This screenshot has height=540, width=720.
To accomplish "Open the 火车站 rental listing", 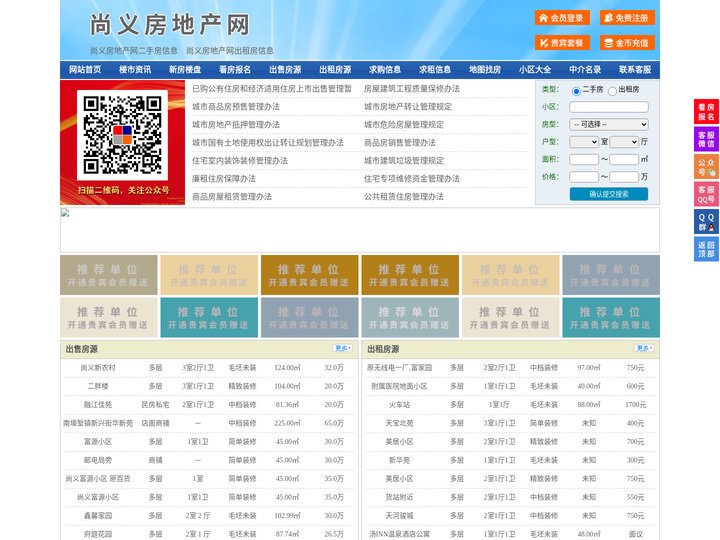I will point(399,405).
